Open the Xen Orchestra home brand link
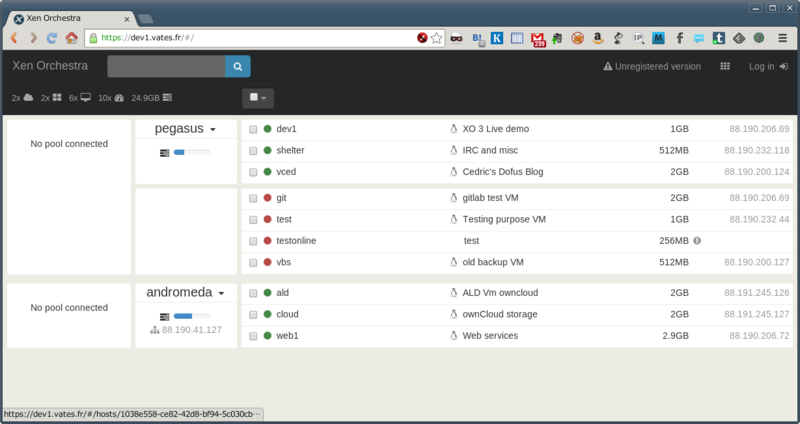800x424 pixels. [50, 66]
